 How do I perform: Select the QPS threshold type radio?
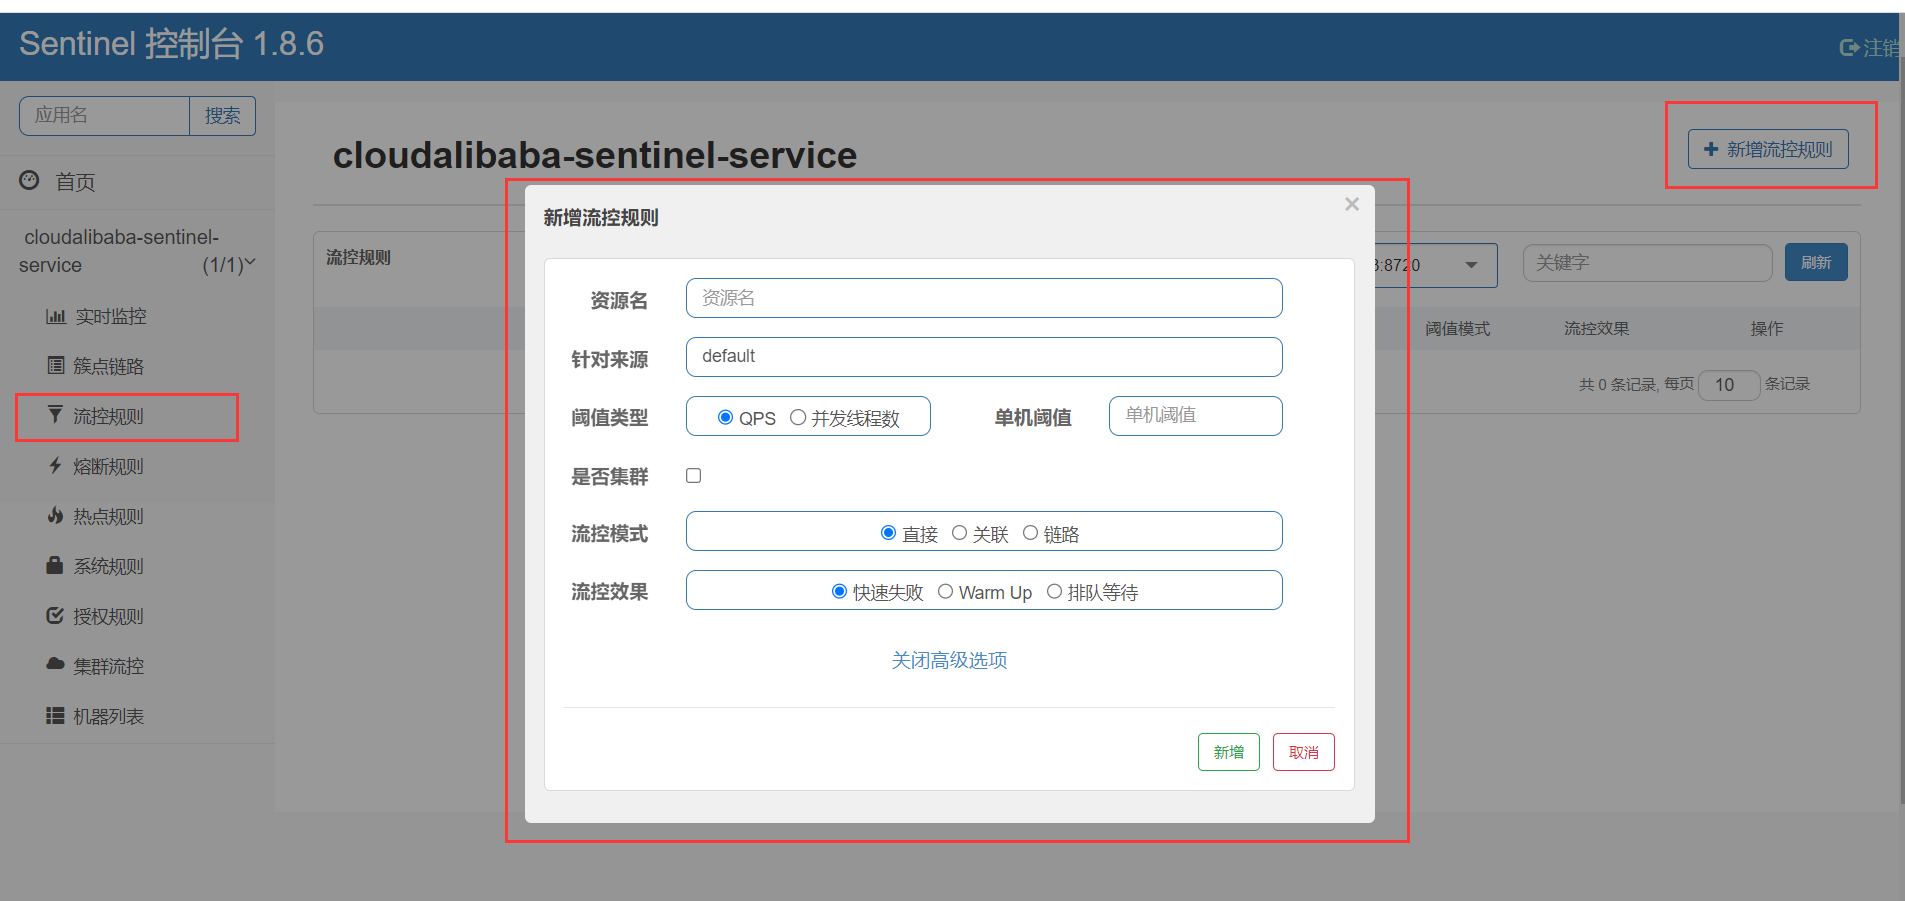click(725, 417)
